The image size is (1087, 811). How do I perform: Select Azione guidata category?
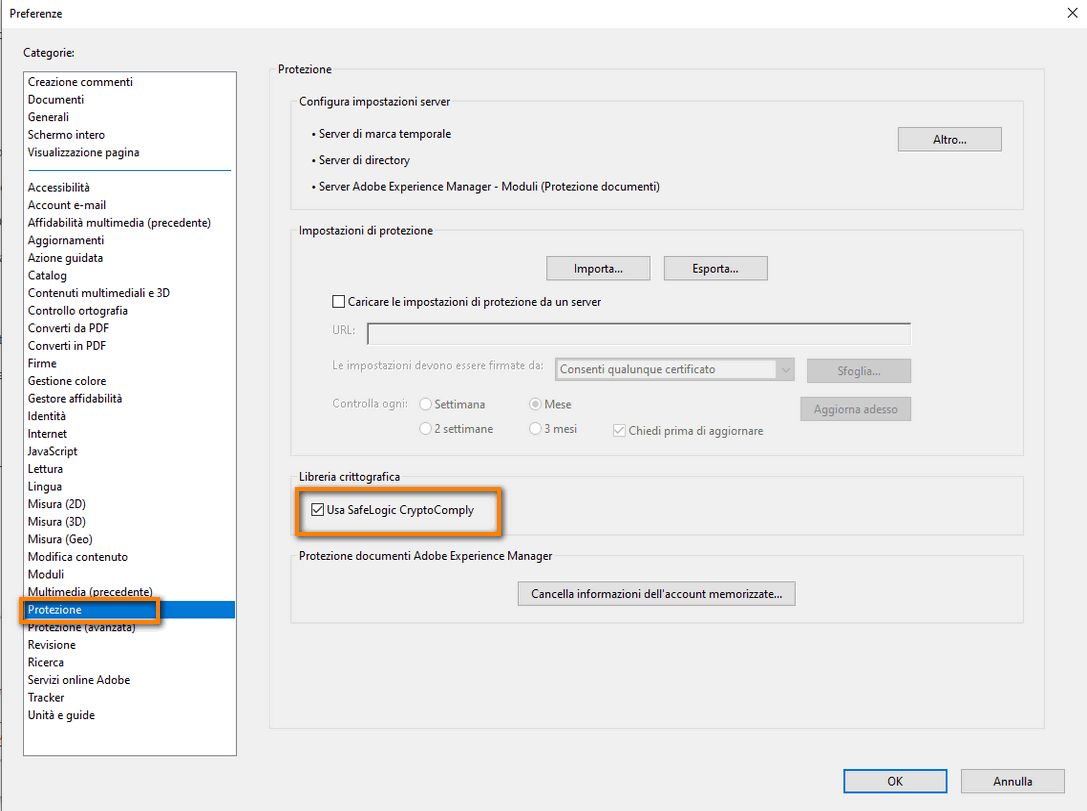pyautogui.click(x=65, y=258)
